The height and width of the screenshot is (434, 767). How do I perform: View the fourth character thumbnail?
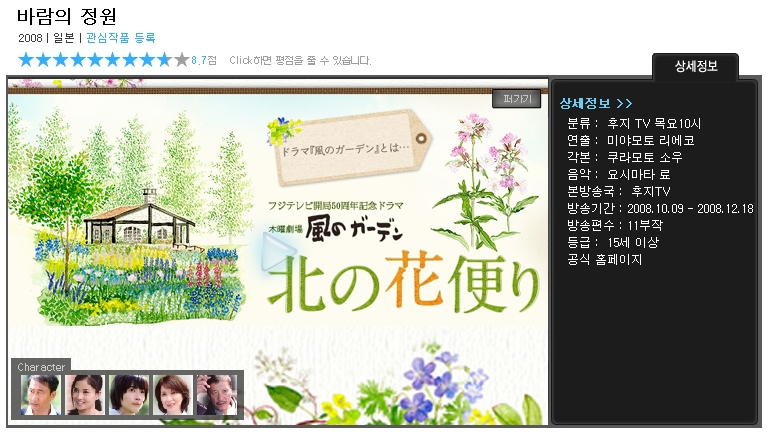[173, 395]
